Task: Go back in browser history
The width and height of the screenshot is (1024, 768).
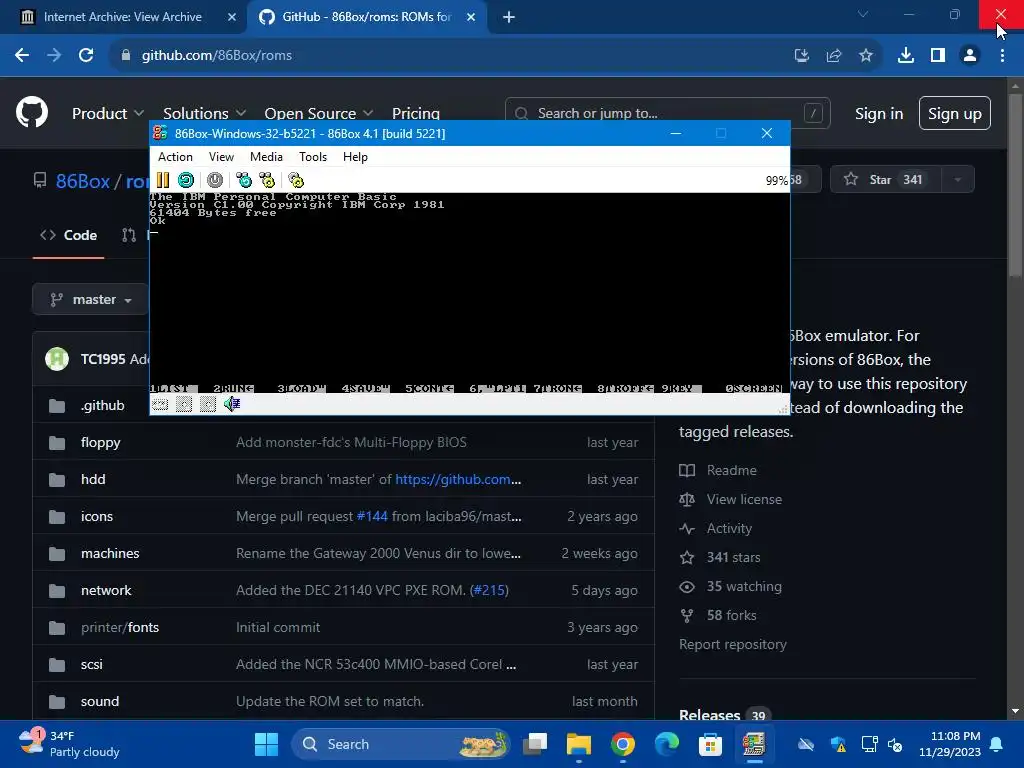Action: (22, 56)
